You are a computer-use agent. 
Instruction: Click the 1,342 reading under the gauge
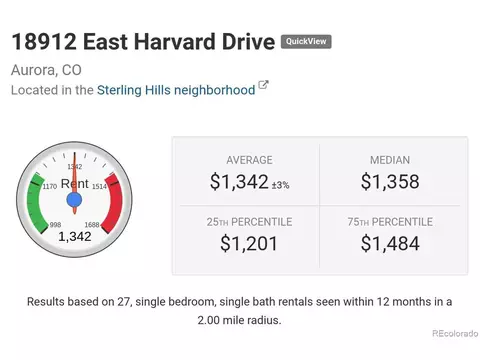pos(75,237)
